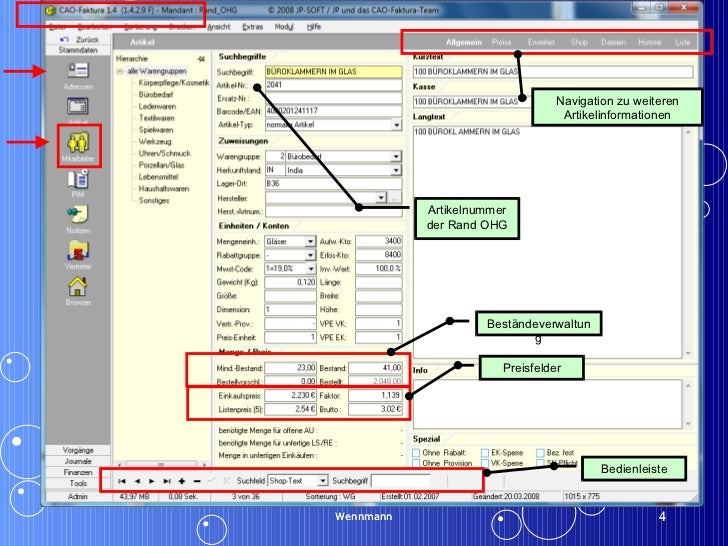Open the Hersteller dropdown arrow
Image resolution: width=728 pixels, height=546 pixels.
[381, 197]
